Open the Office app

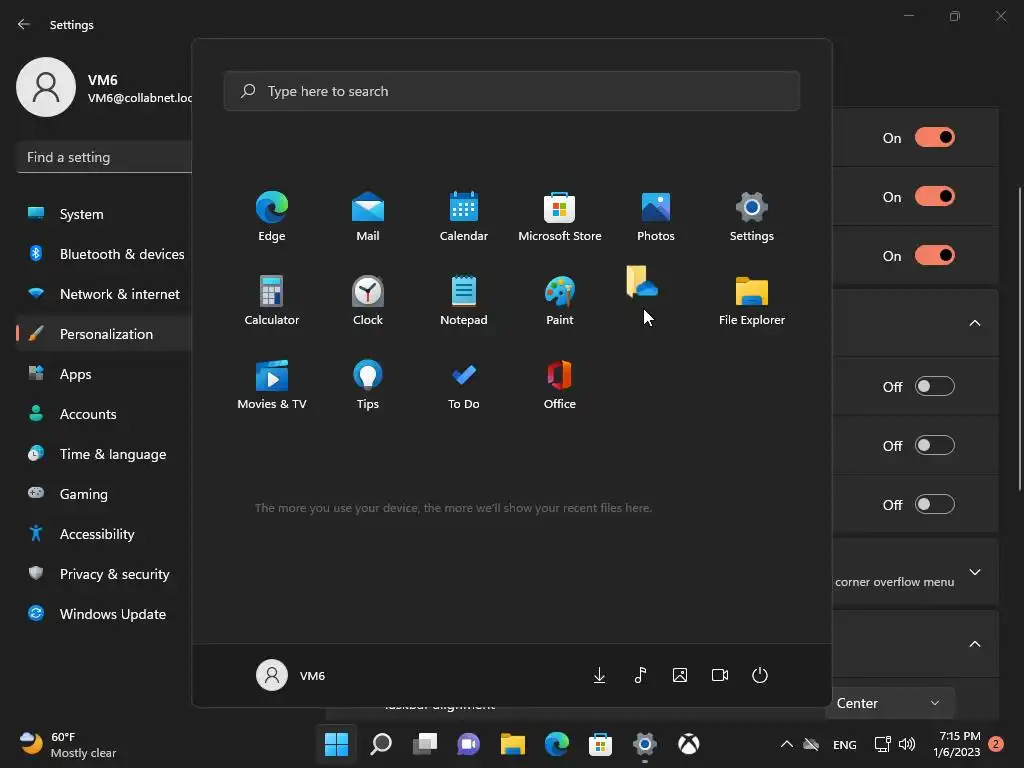[560, 385]
